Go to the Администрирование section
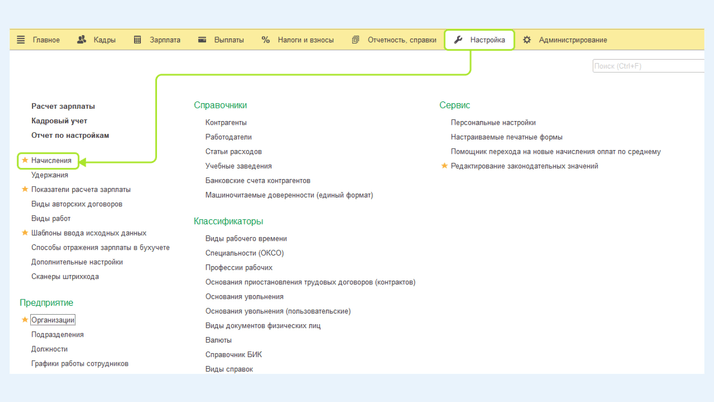Viewport: 714px width, 402px height. click(573, 40)
